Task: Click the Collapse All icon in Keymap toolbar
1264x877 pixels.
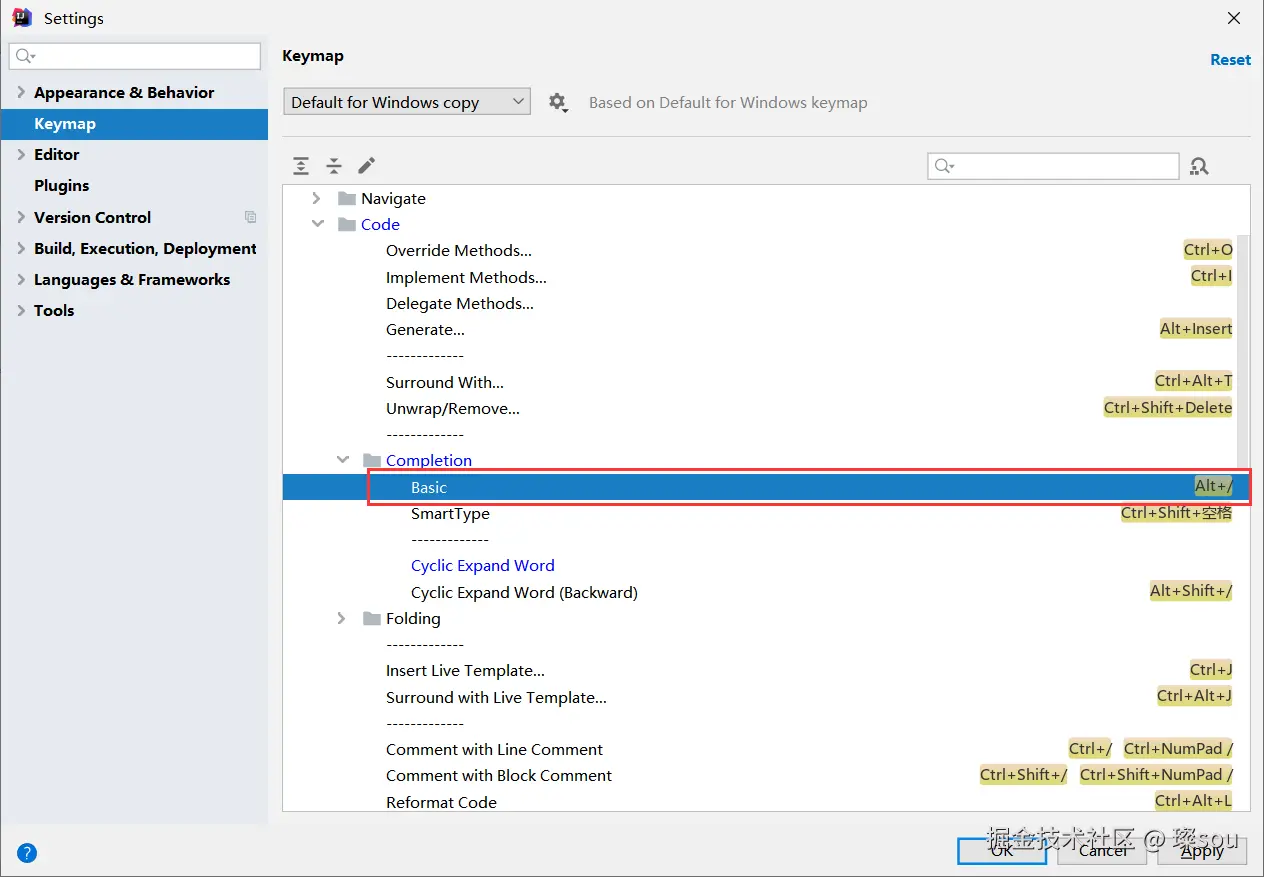Action: (x=334, y=166)
